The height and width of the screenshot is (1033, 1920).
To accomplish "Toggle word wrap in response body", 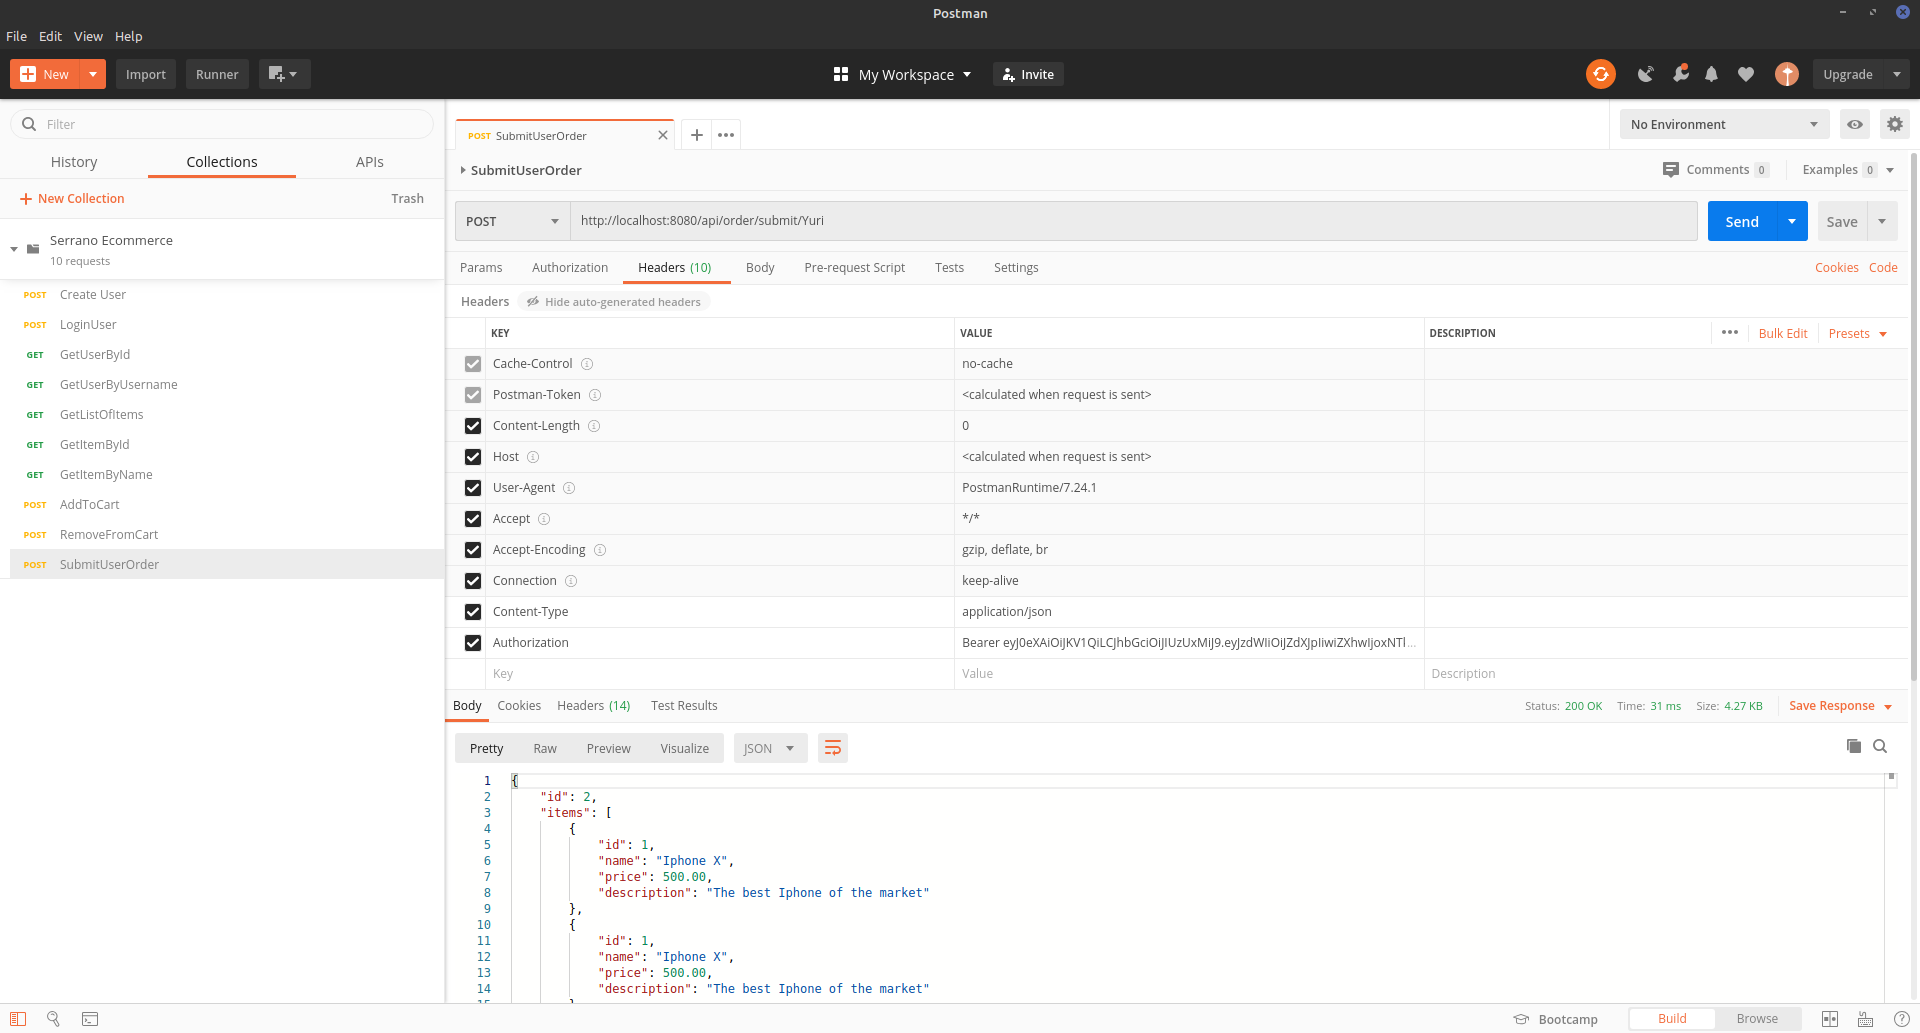I will pos(832,748).
